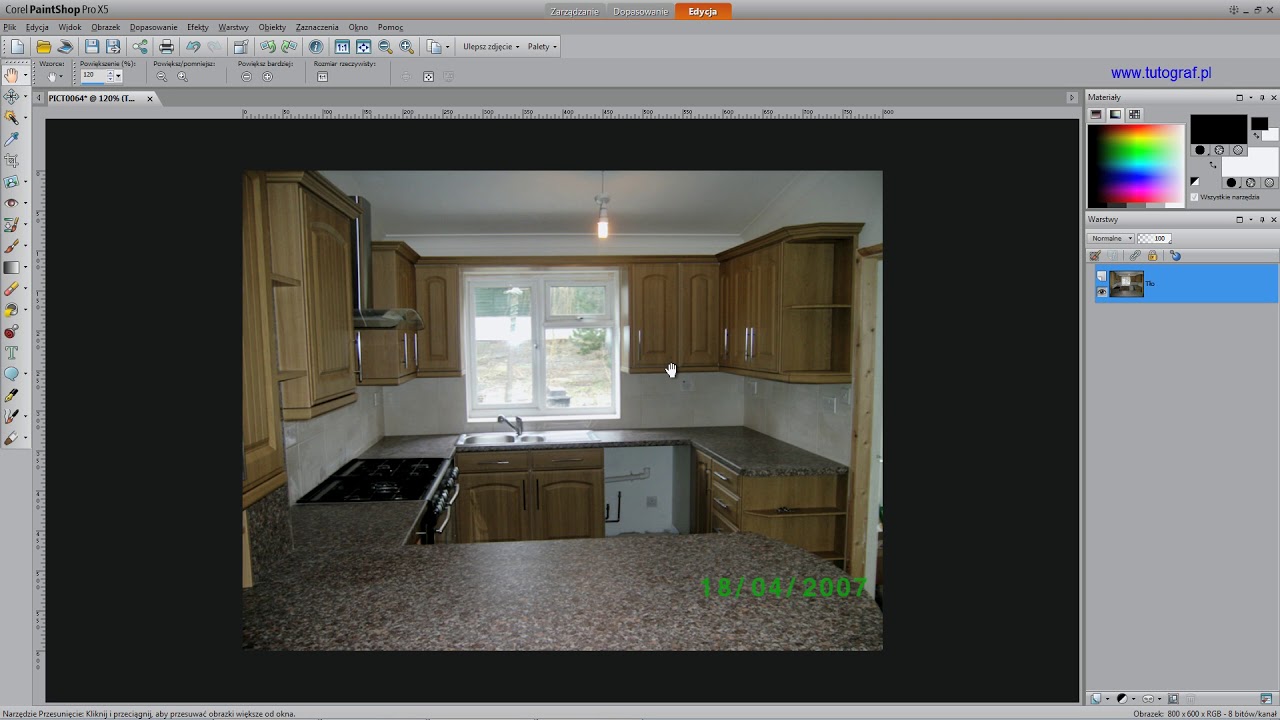
Task: Open Ulepsz zdjęcie dropdown
Action: [x=491, y=47]
